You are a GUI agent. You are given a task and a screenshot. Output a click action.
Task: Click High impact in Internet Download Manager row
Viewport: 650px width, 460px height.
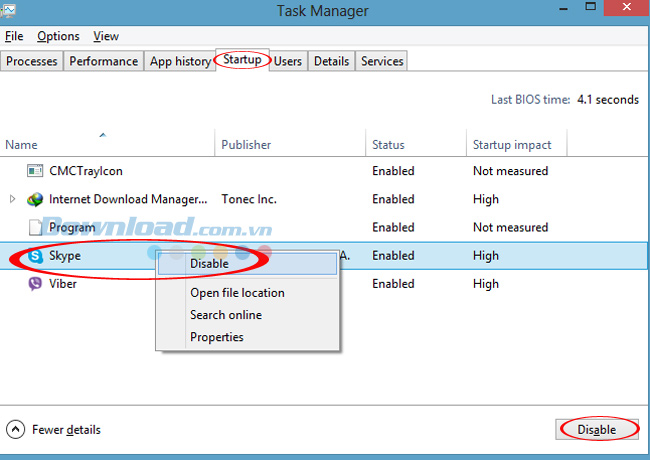[x=485, y=199]
